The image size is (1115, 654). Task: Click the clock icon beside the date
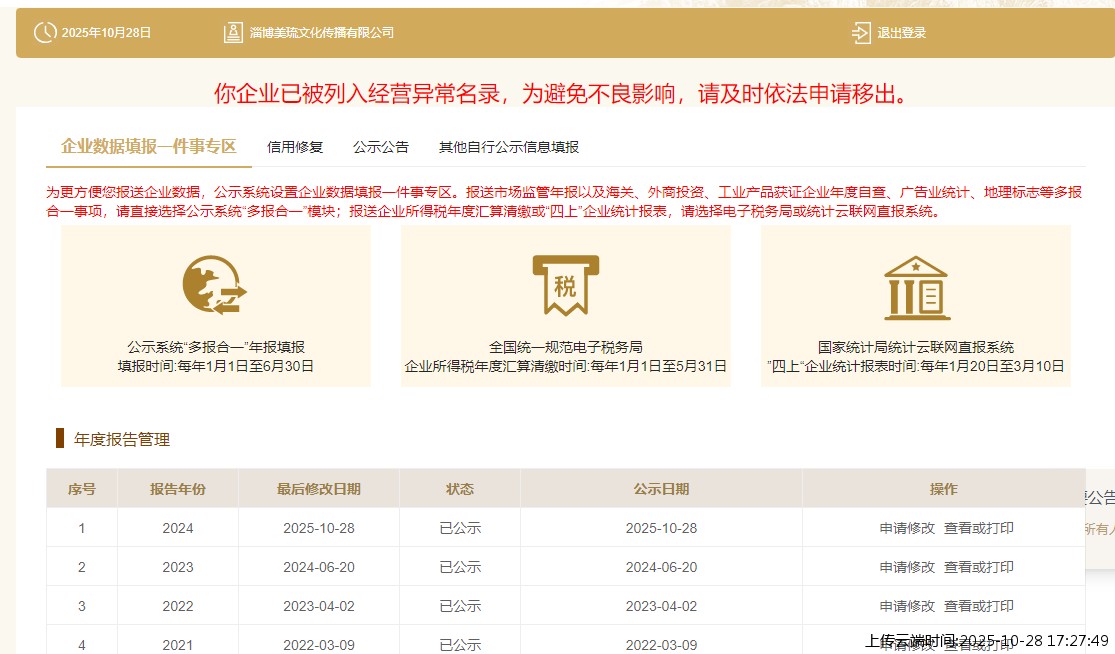pyautogui.click(x=45, y=32)
